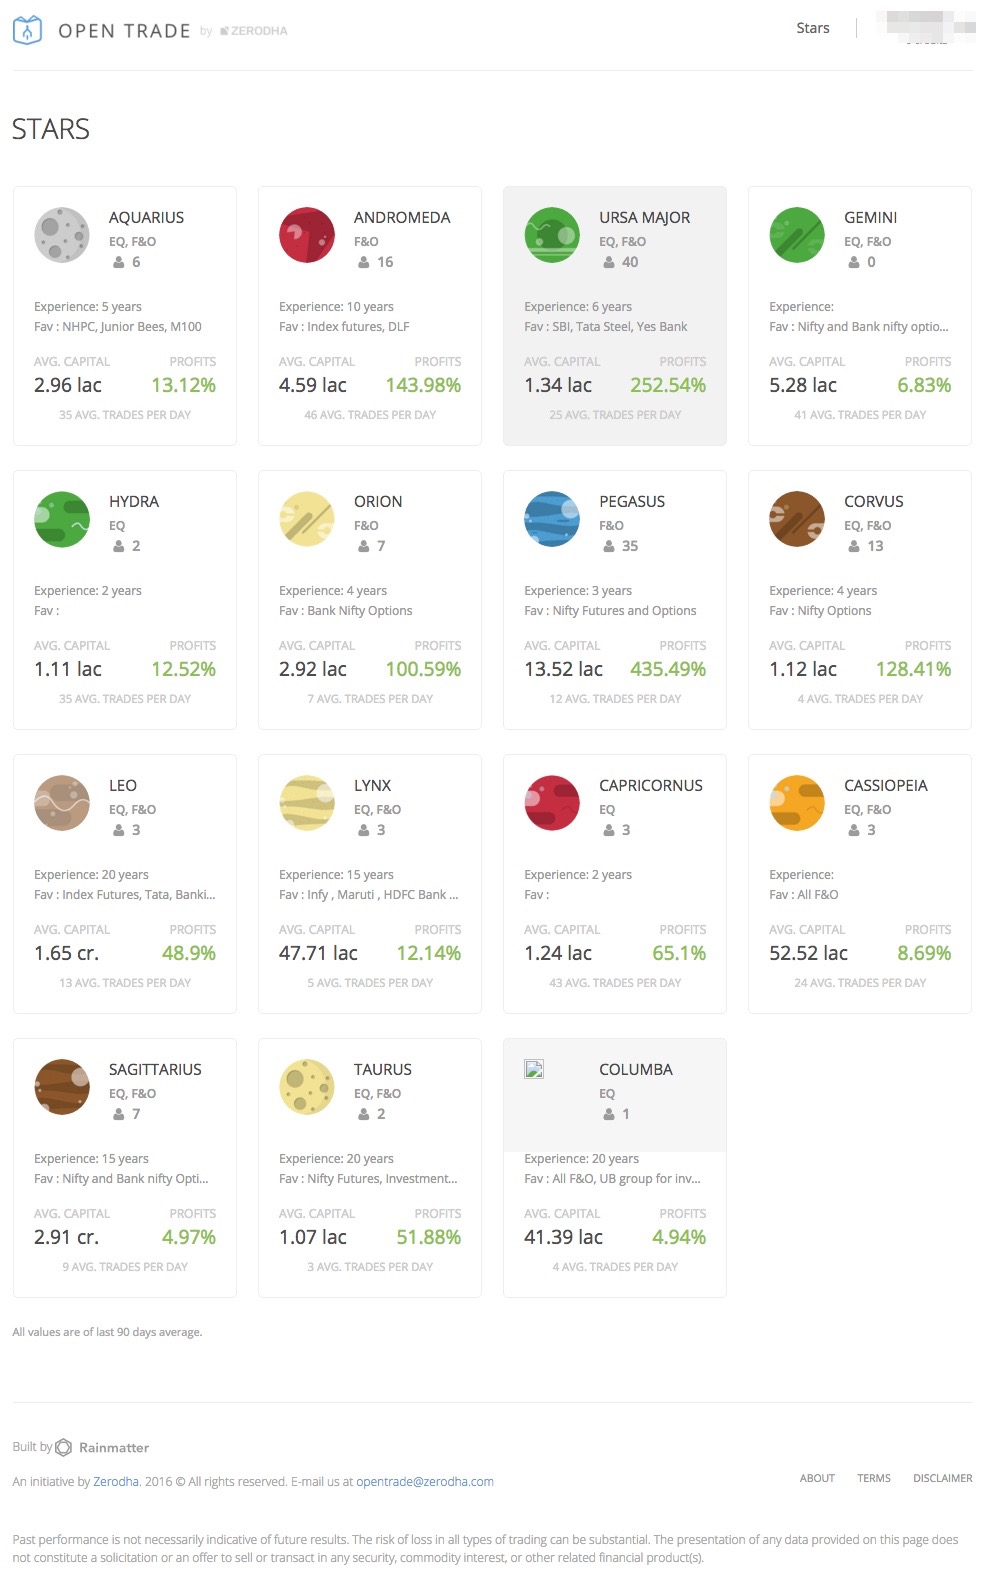Open the DISCLAIMER footer link
The image size is (987, 1586).
pyautogui.click(x=943, y=1478)
